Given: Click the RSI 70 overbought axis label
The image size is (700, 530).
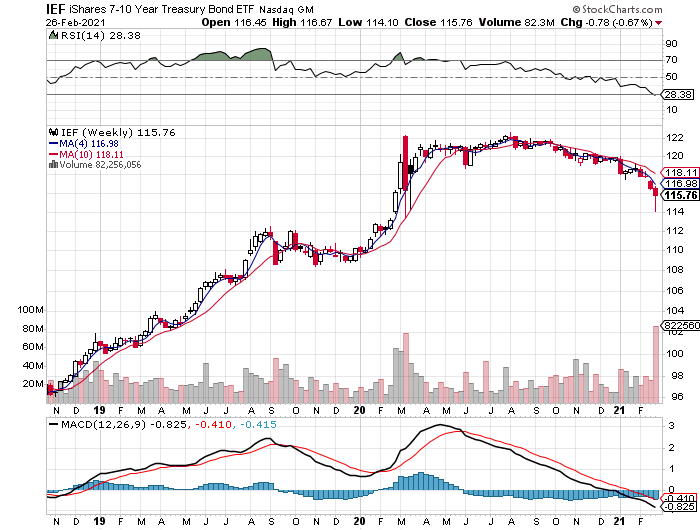Looking at the screenshot, I should 671,59.
